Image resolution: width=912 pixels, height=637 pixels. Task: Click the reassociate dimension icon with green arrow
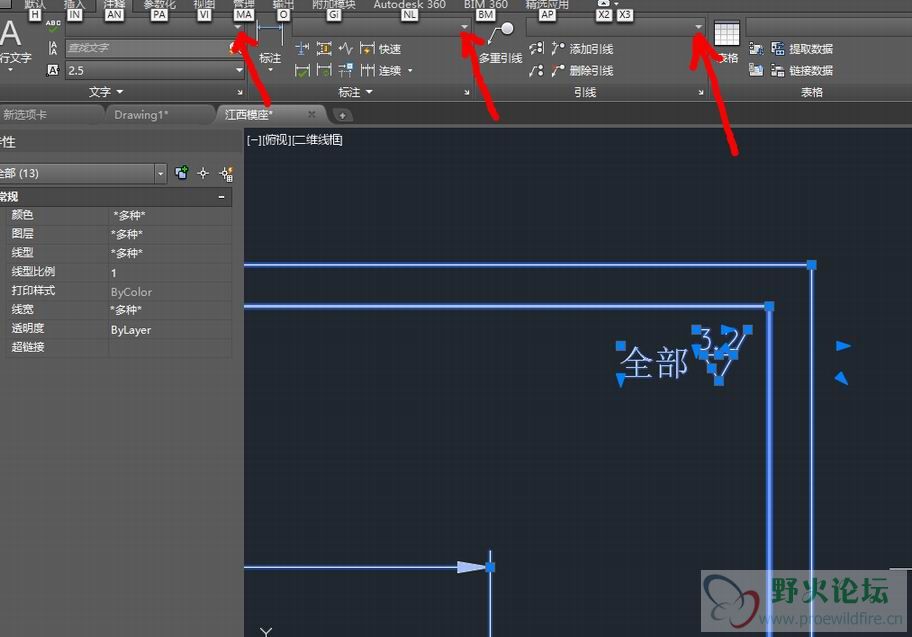(324, 70)
